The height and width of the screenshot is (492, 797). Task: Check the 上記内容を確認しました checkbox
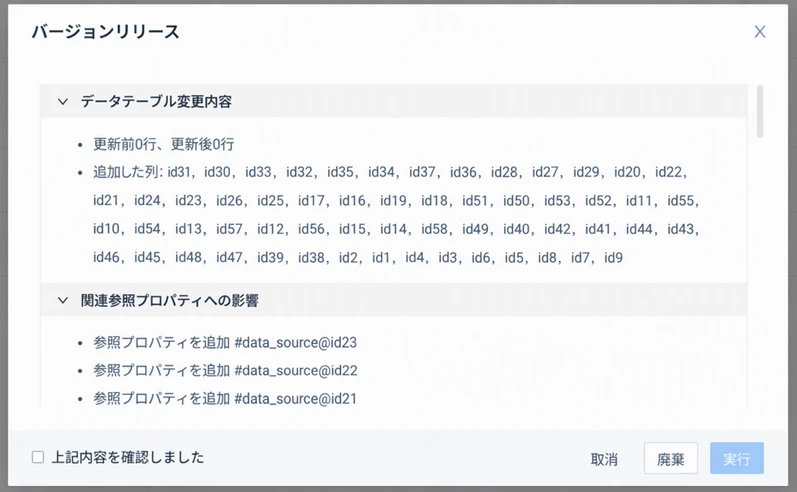pyautogui.click(x=38, y=457)
